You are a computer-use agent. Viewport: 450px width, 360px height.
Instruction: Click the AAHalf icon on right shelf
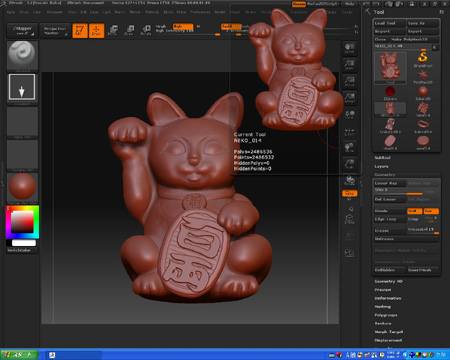coord(349,98)
